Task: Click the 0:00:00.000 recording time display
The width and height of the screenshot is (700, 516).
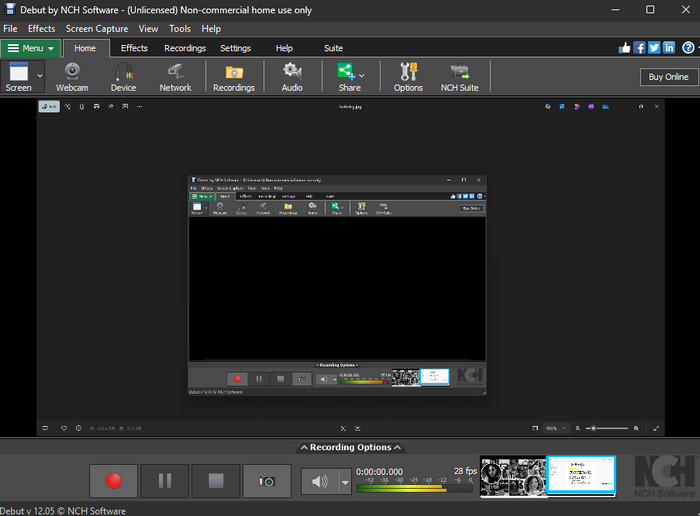Action: (x=379, y=472)
